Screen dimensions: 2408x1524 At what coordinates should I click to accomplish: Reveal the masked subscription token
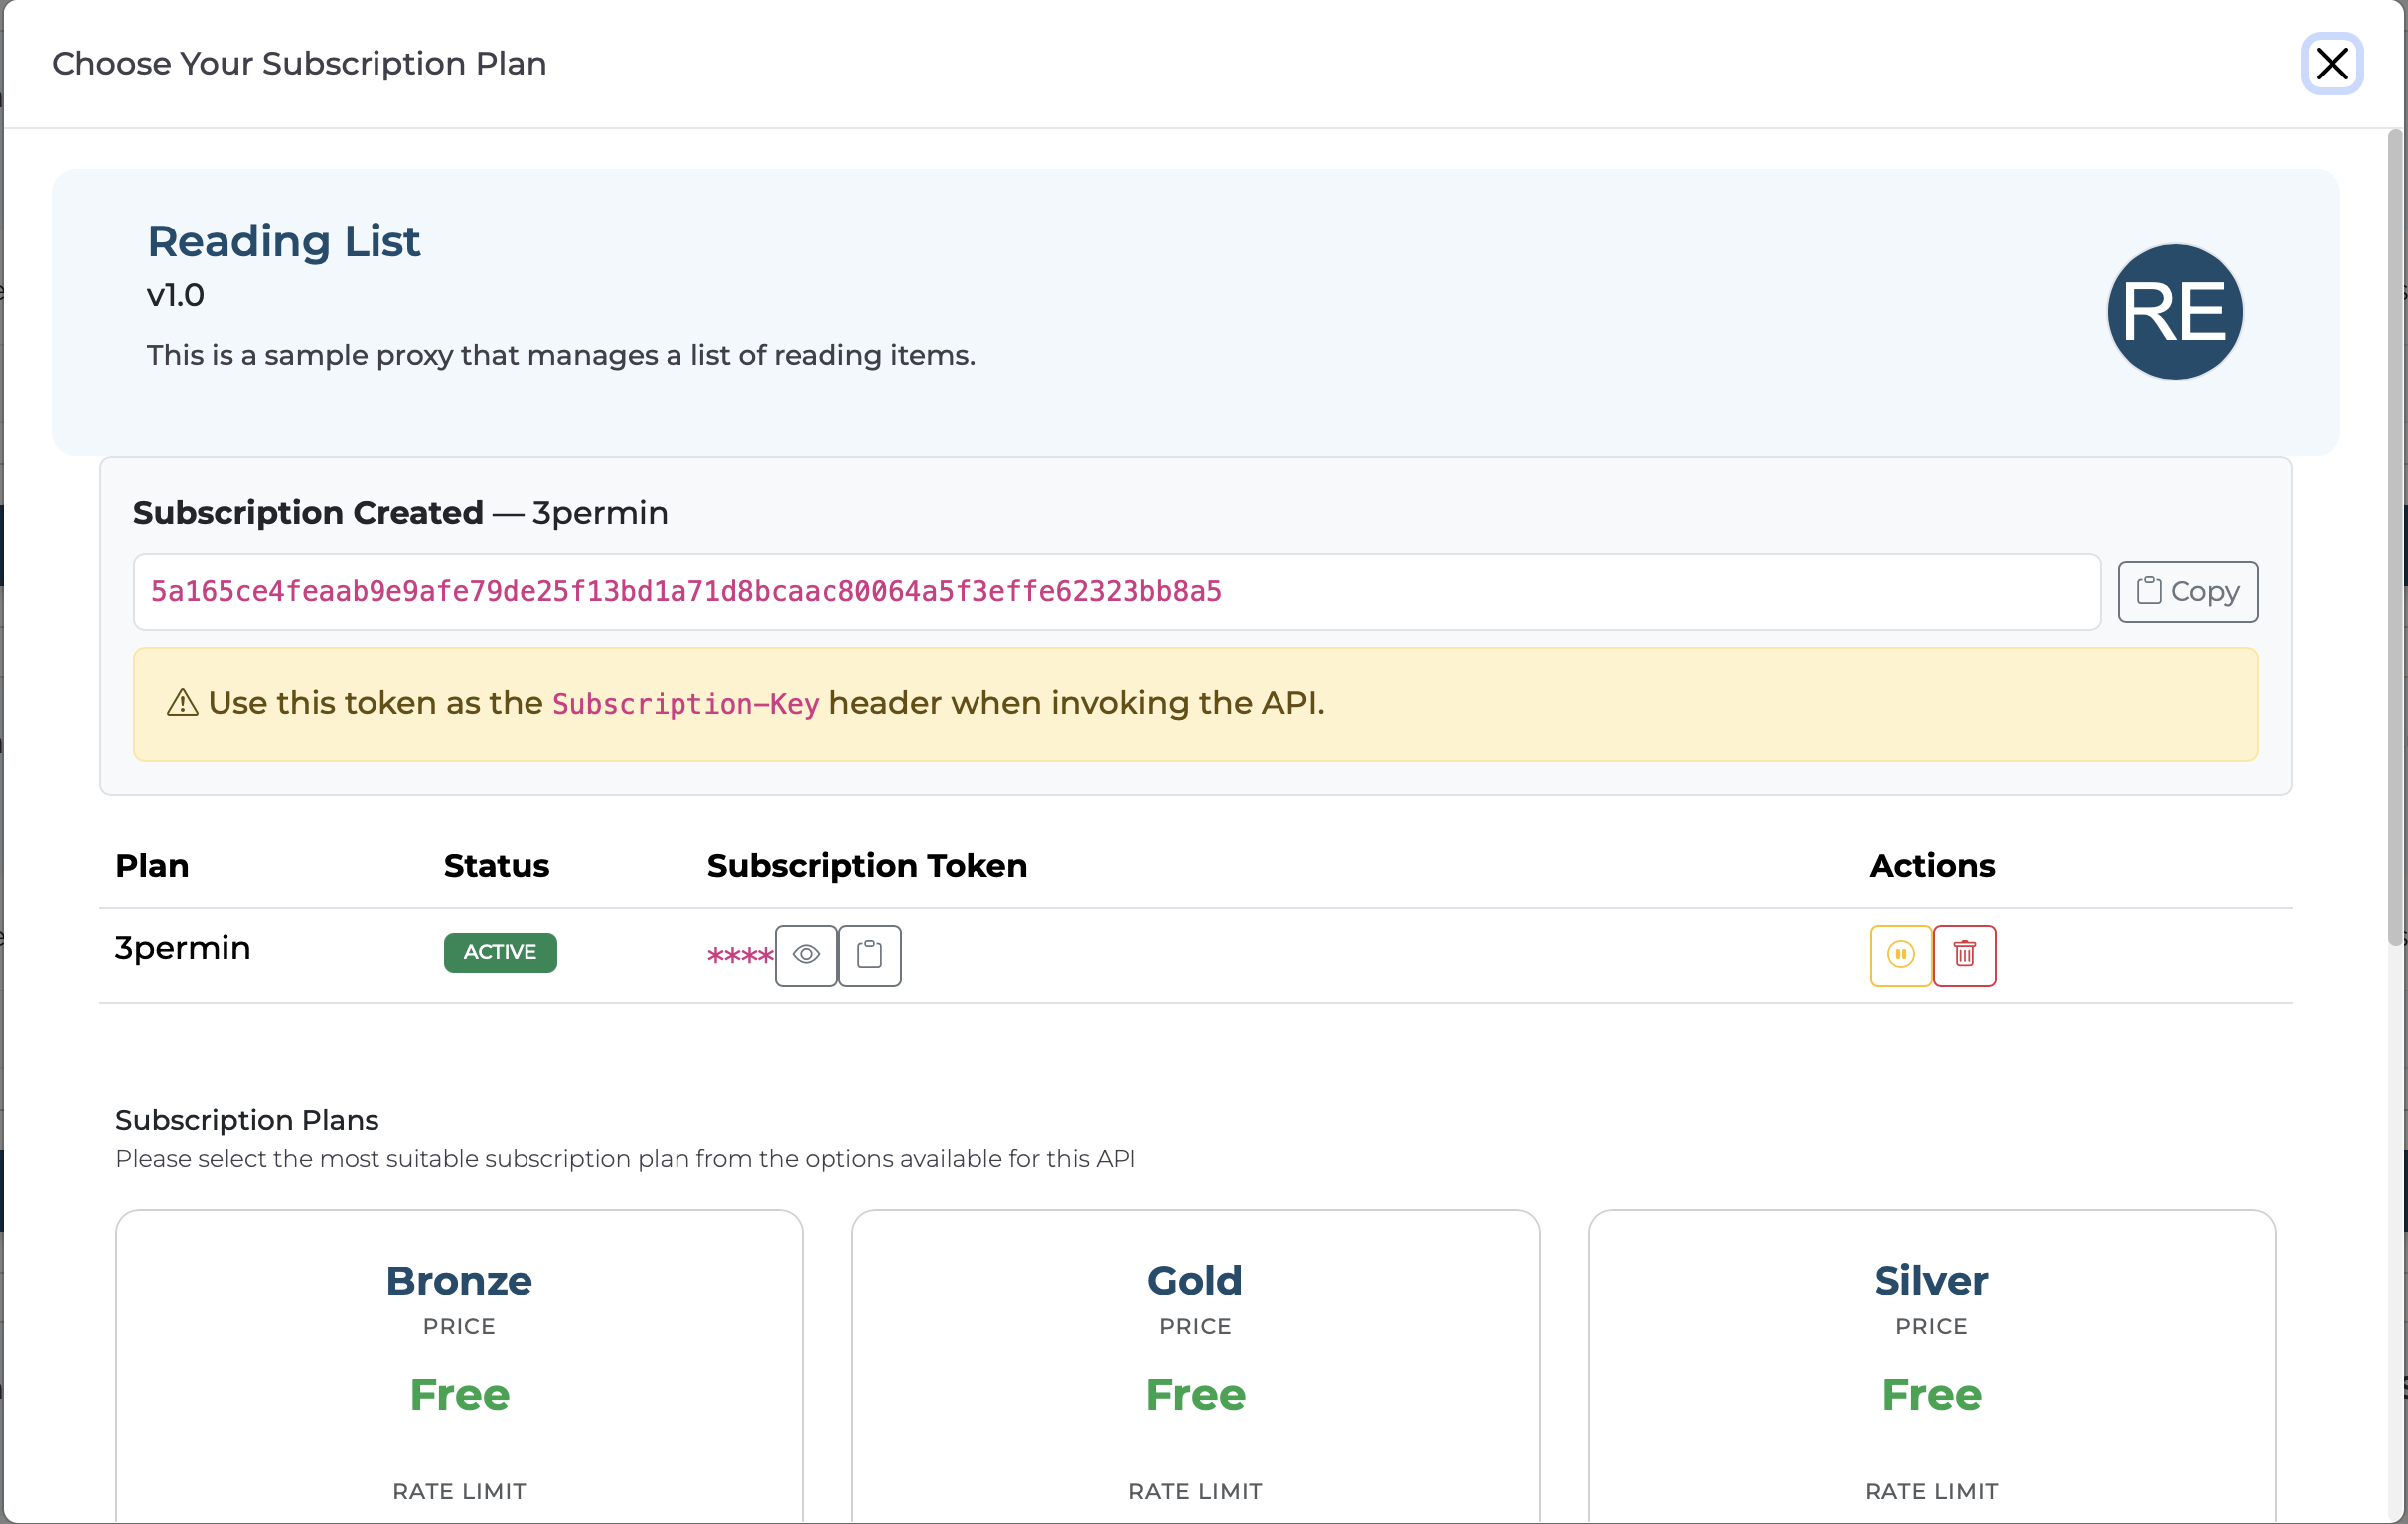[x=806, y=955]
